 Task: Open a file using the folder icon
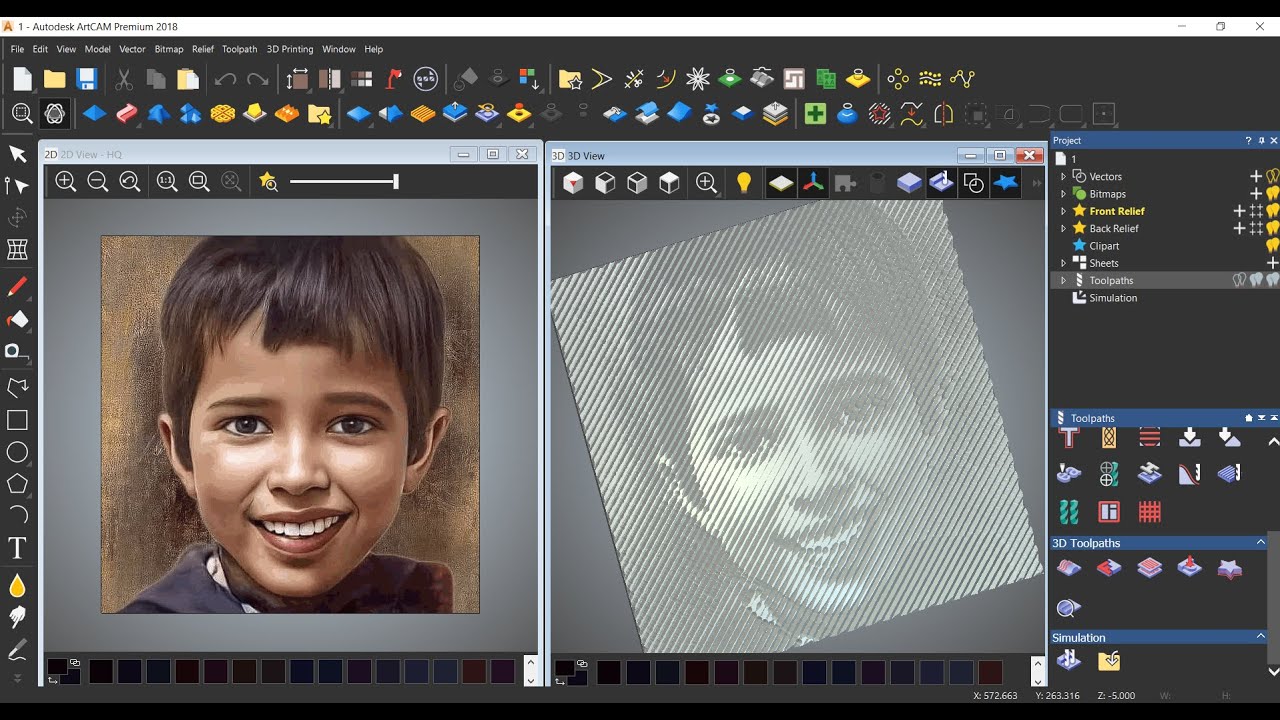pyautogui.click(x=54, y=79)
